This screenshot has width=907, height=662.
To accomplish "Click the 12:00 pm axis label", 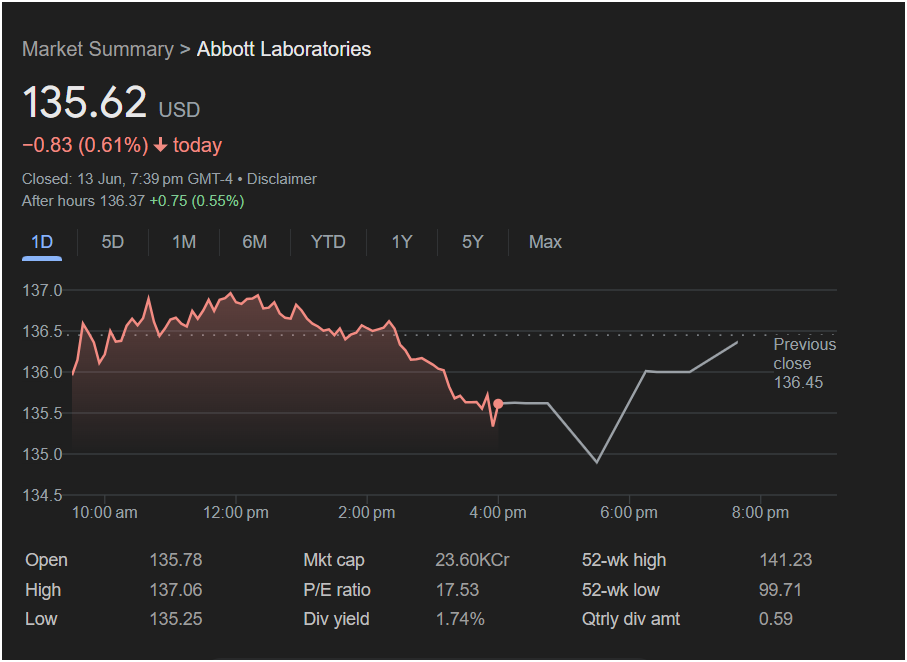I will tap(236, 513).
